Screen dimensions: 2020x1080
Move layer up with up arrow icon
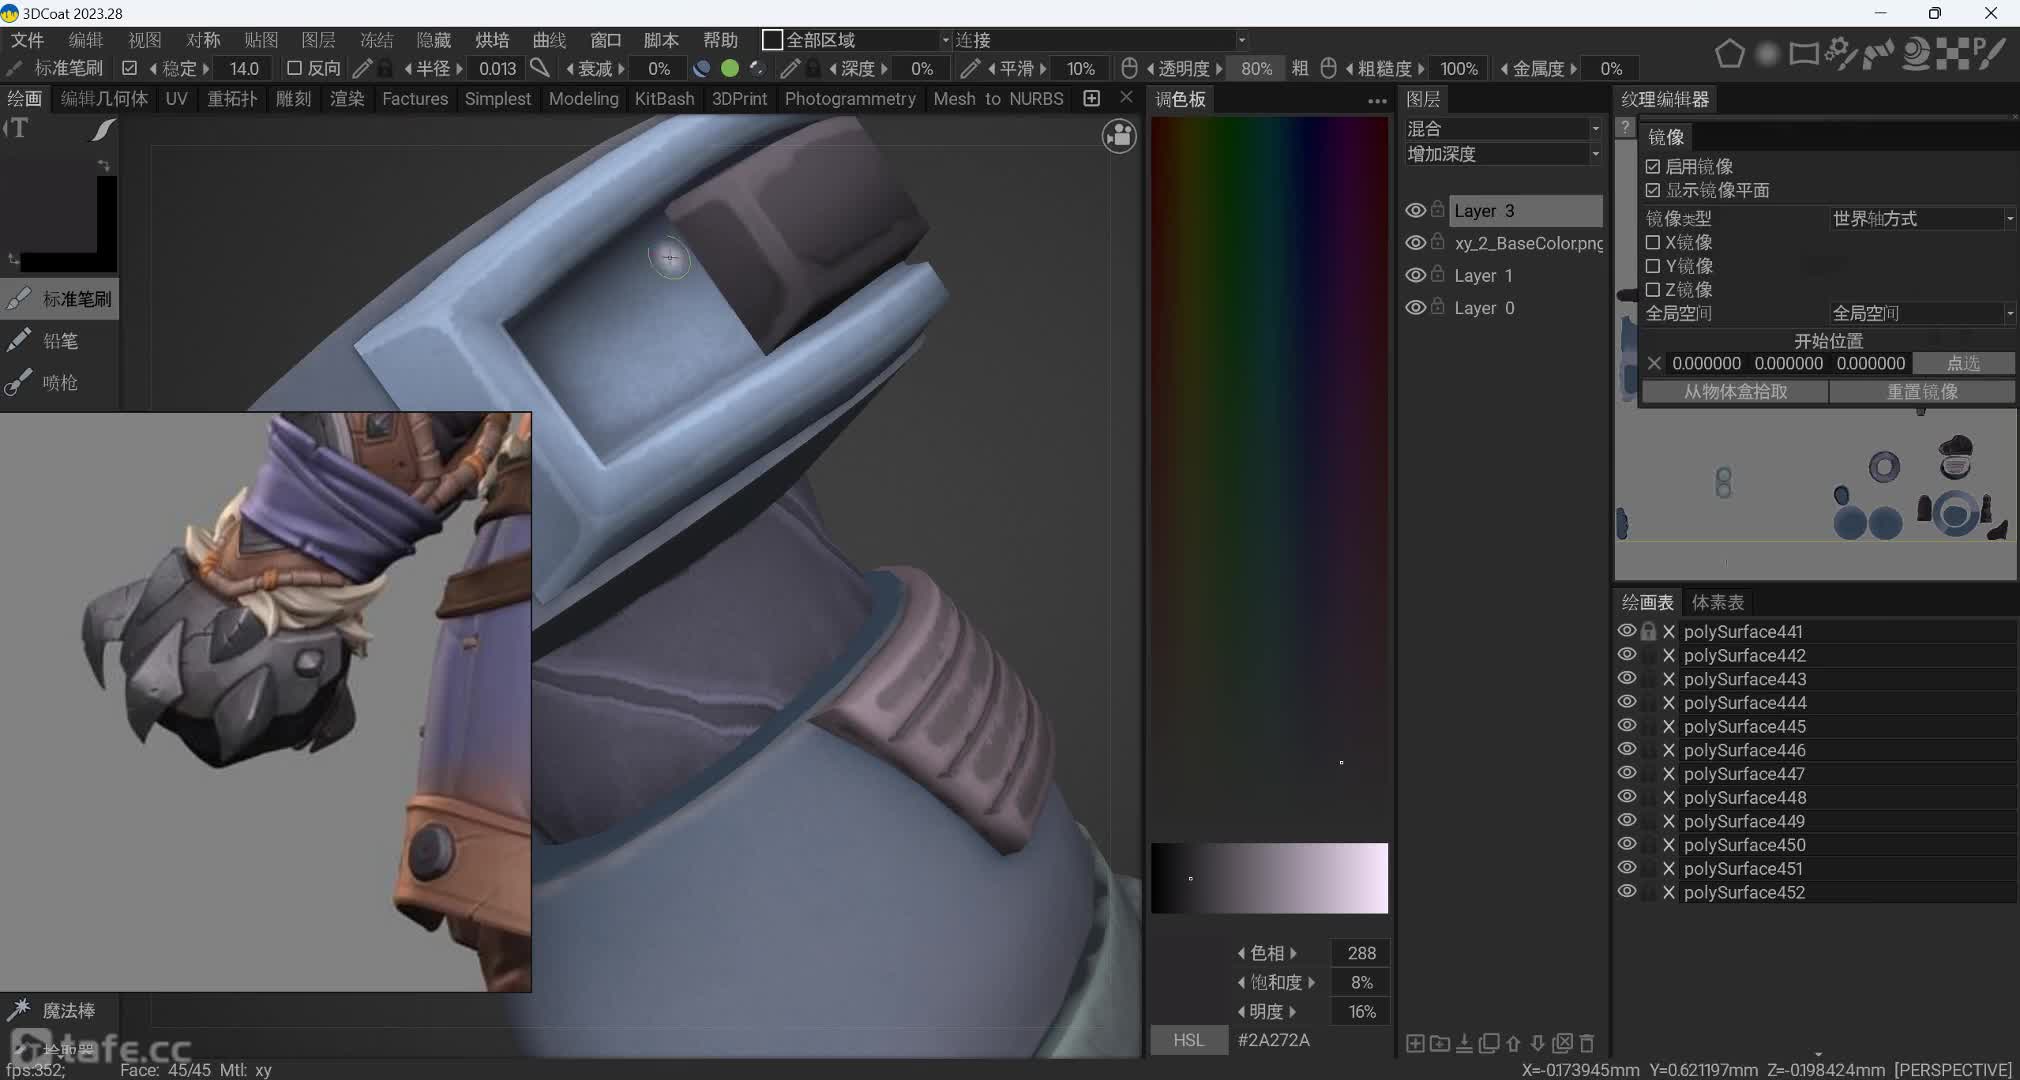(x=1513, y=1044)
